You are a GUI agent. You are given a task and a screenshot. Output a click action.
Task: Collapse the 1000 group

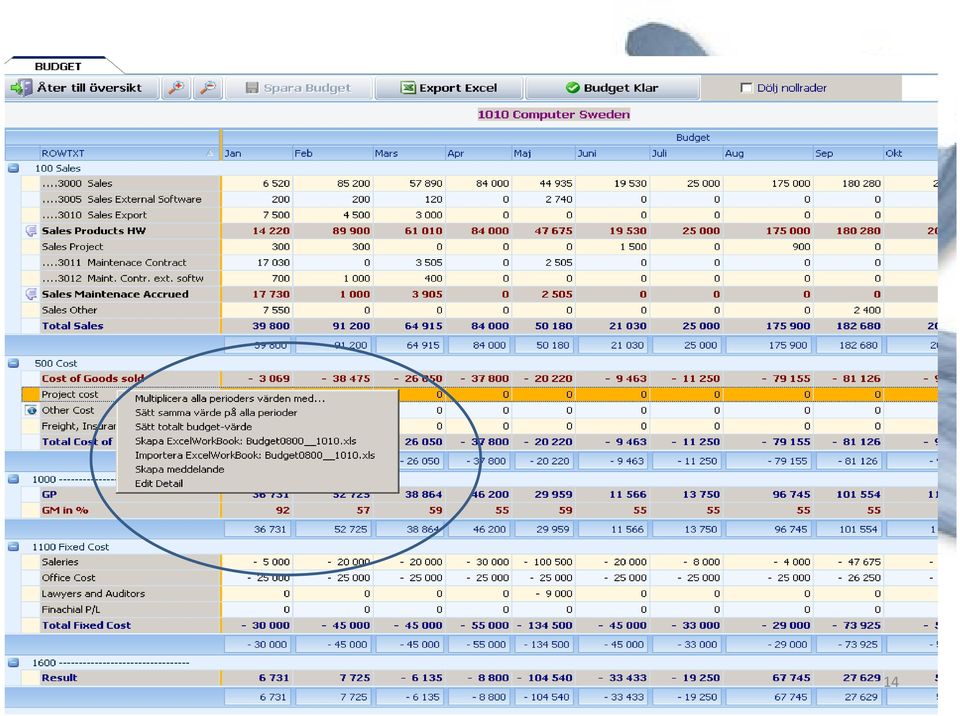click(x=13, y=479)
